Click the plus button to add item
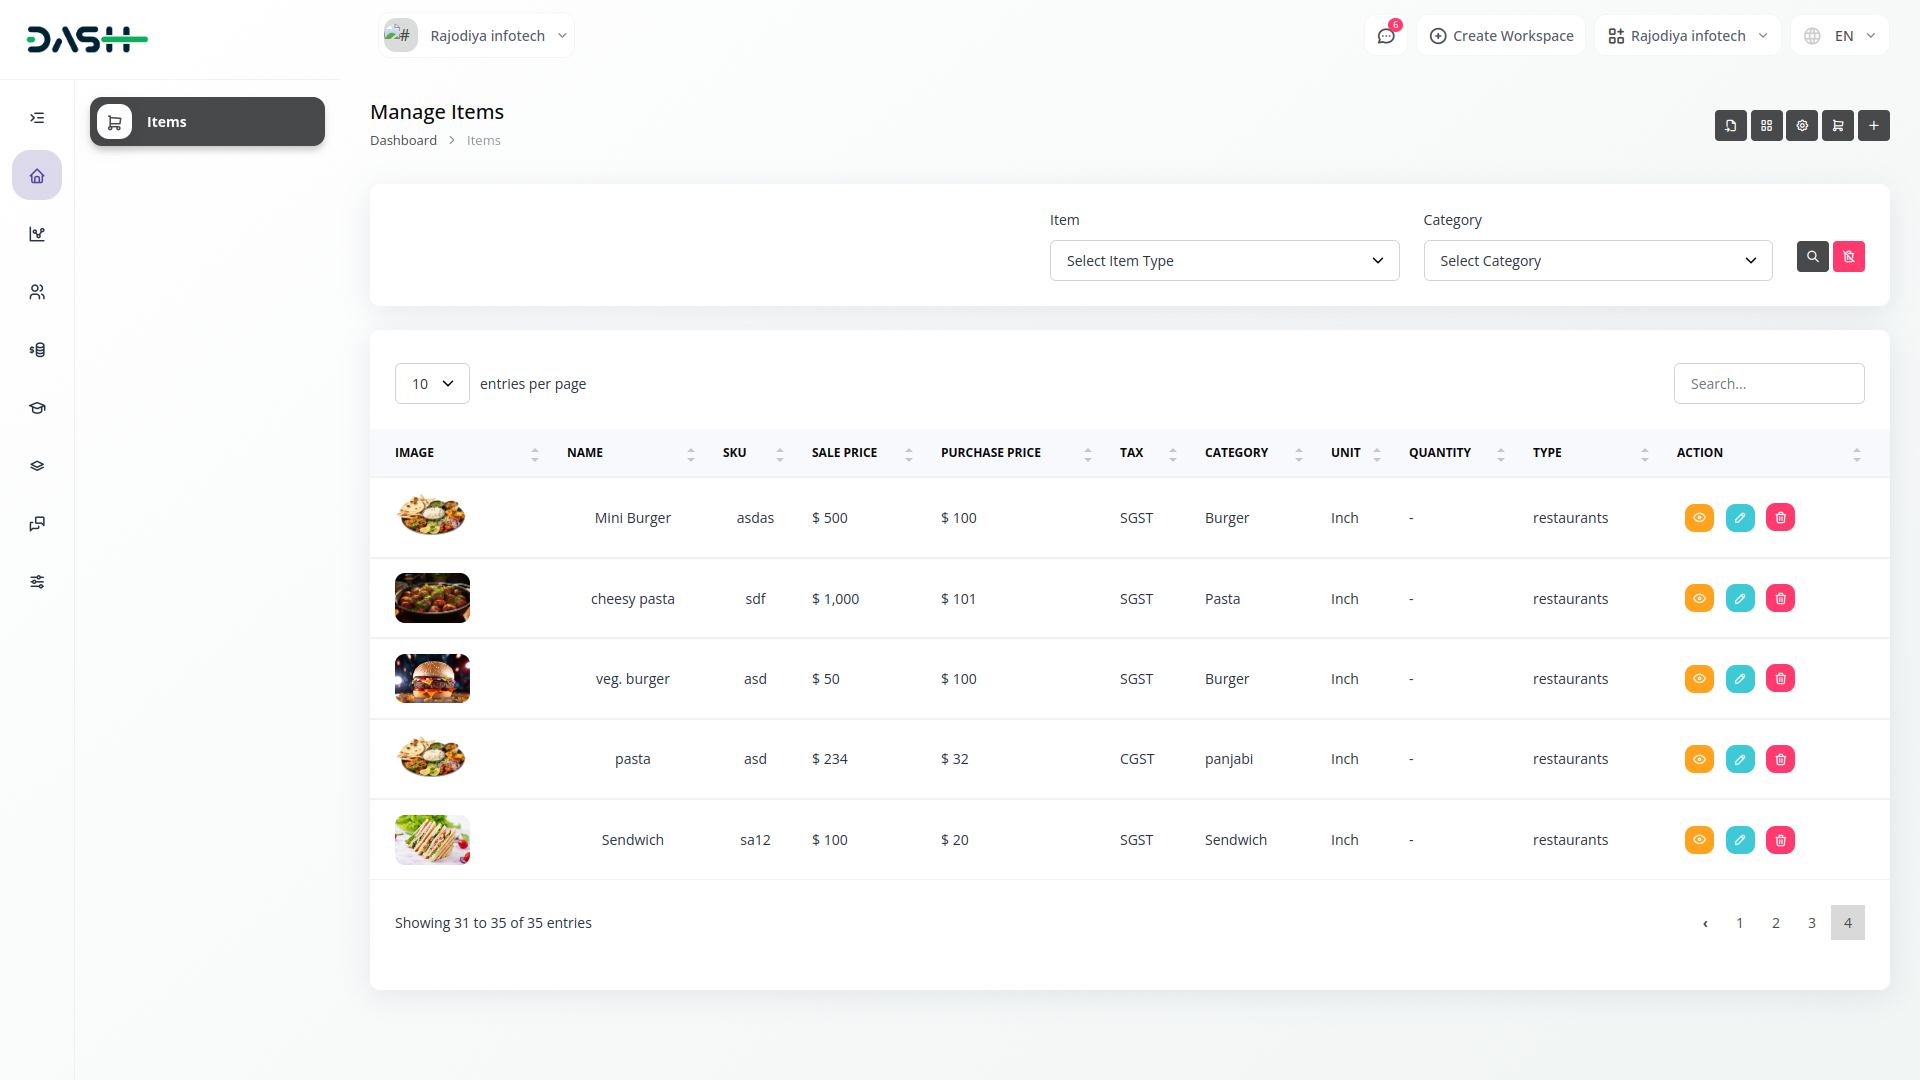1920x1080 pixels. (x=1873, y=125)
